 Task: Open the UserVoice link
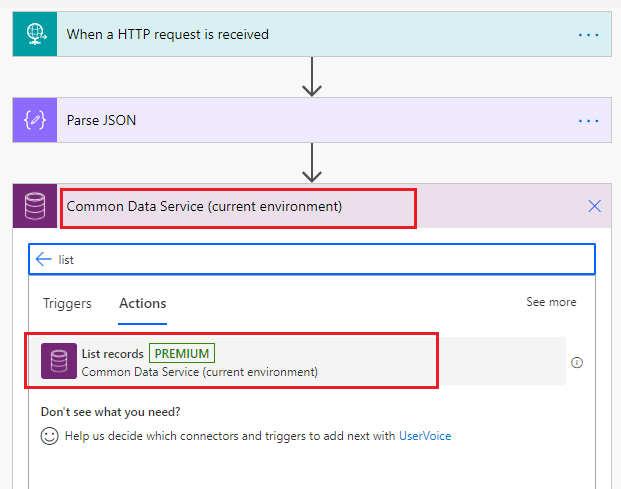(425, 436)
